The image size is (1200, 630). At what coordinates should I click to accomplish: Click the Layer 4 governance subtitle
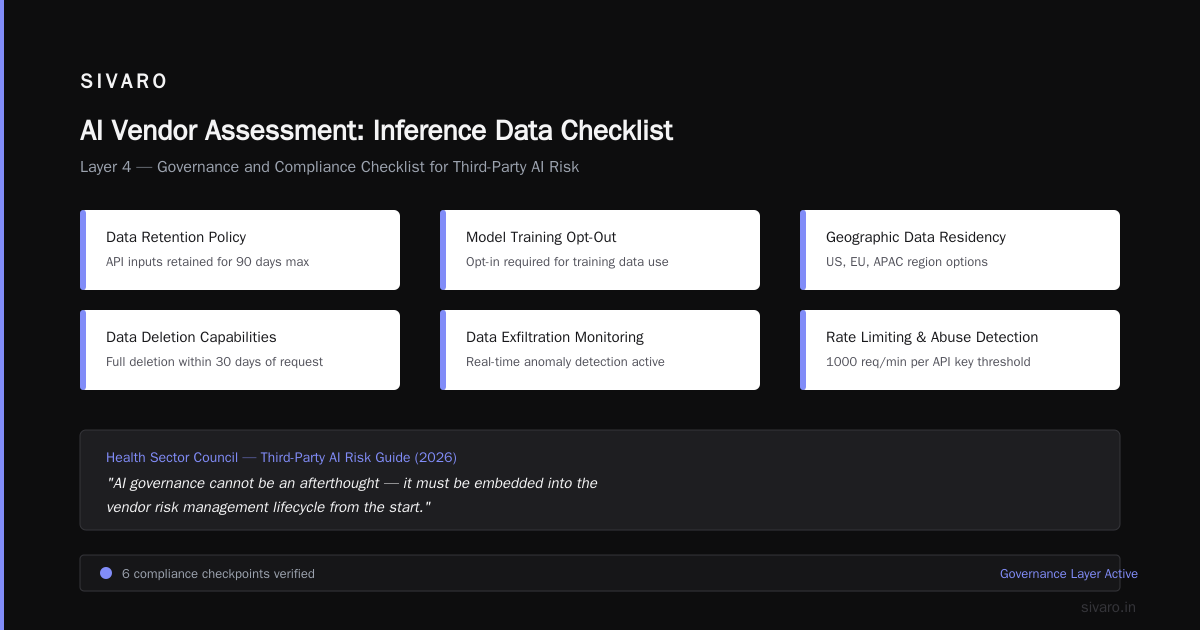329,167
